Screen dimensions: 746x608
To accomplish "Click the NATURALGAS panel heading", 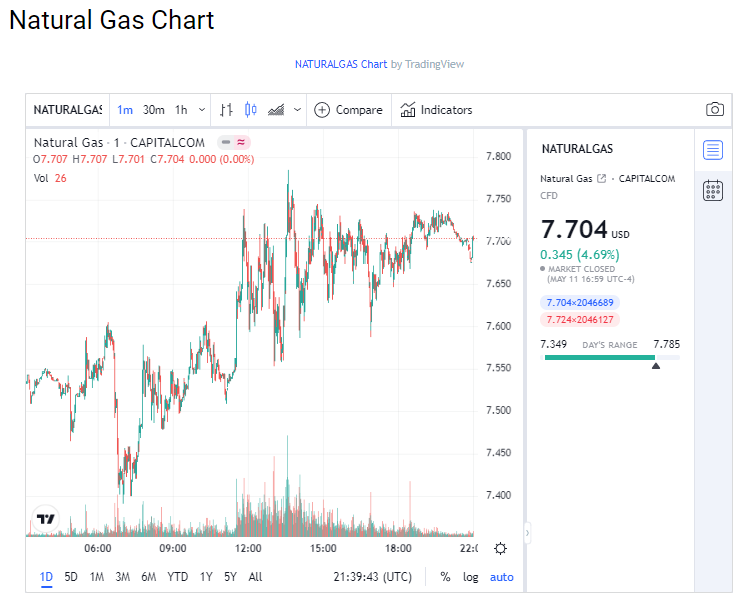I will (x=577, y=149).
